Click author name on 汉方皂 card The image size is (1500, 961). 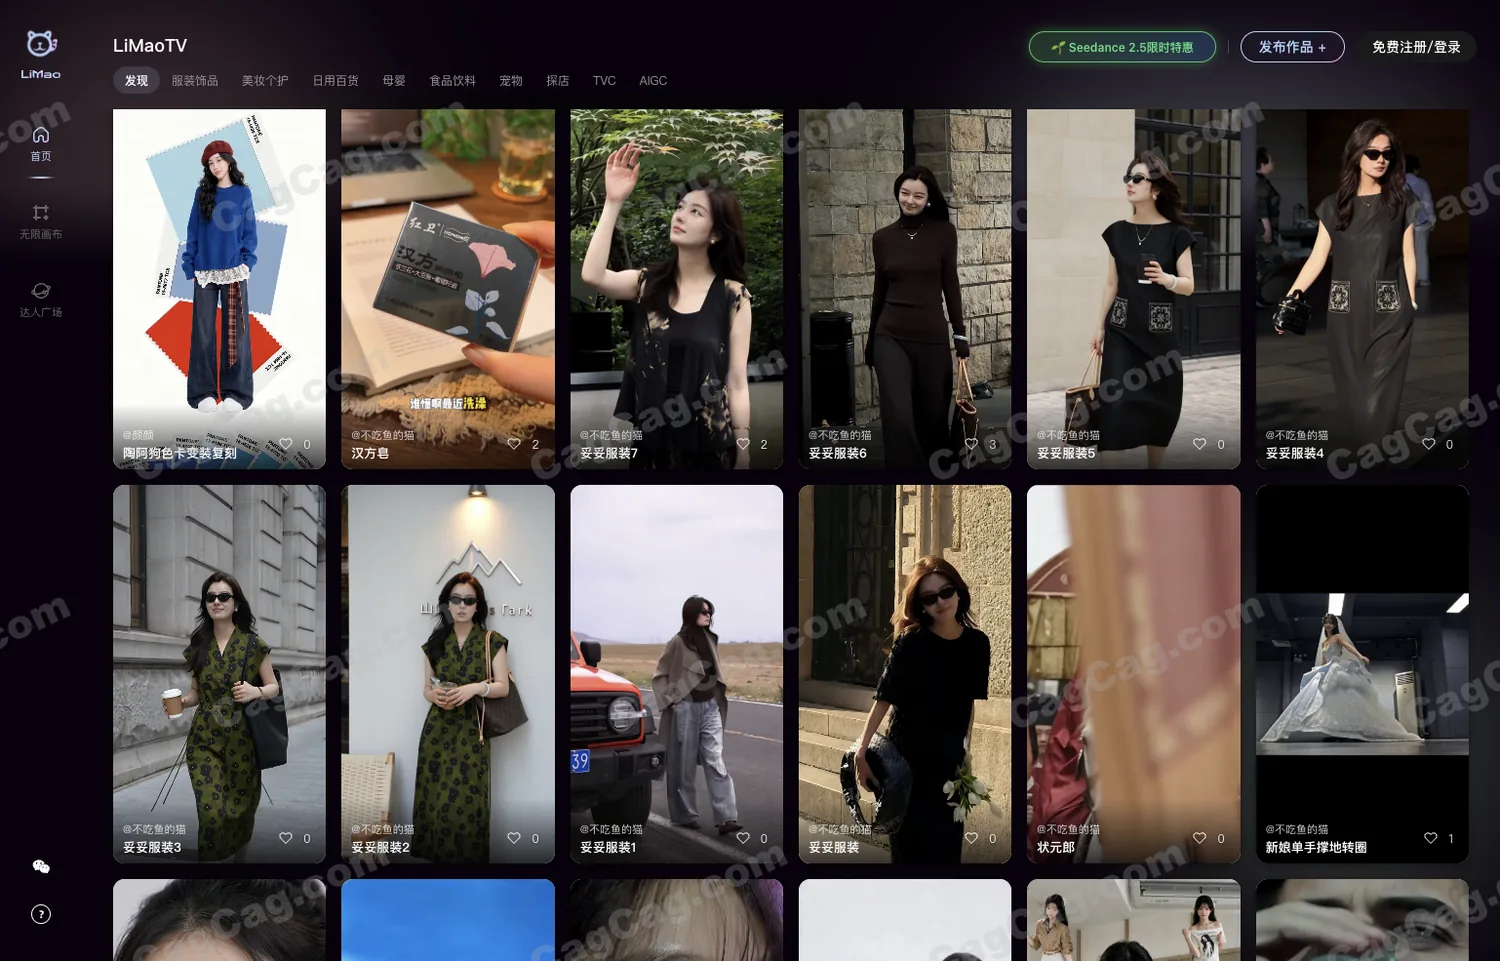click(383, 435)
